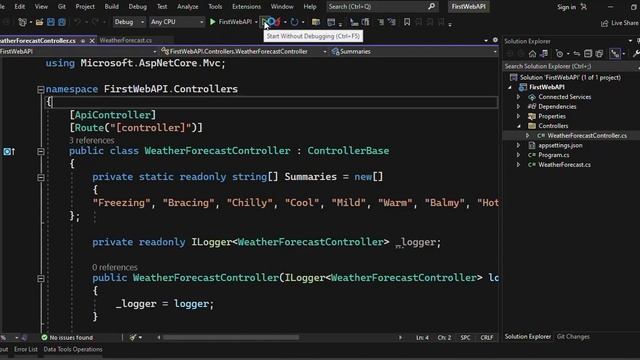Collapse the WeatherForecastController class code block
This screenshot has width=640, height=360.
40,151
